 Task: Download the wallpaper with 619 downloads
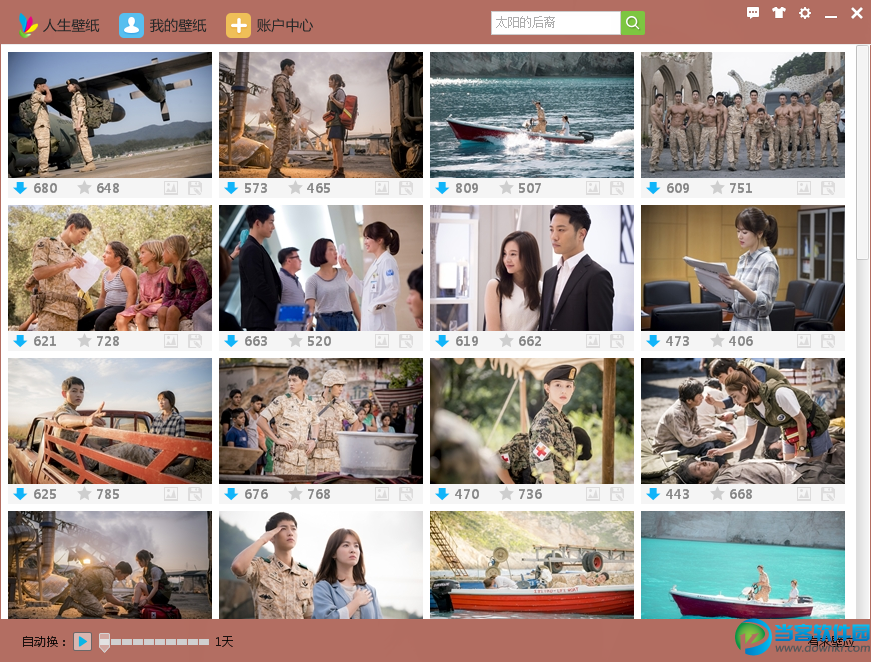pyautogui.click(x=442, y=341)
